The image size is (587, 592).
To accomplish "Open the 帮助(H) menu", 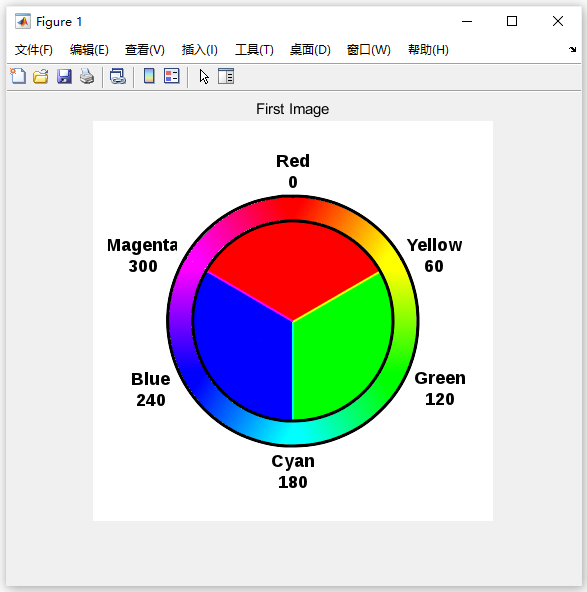I will (x=428, y=50).
